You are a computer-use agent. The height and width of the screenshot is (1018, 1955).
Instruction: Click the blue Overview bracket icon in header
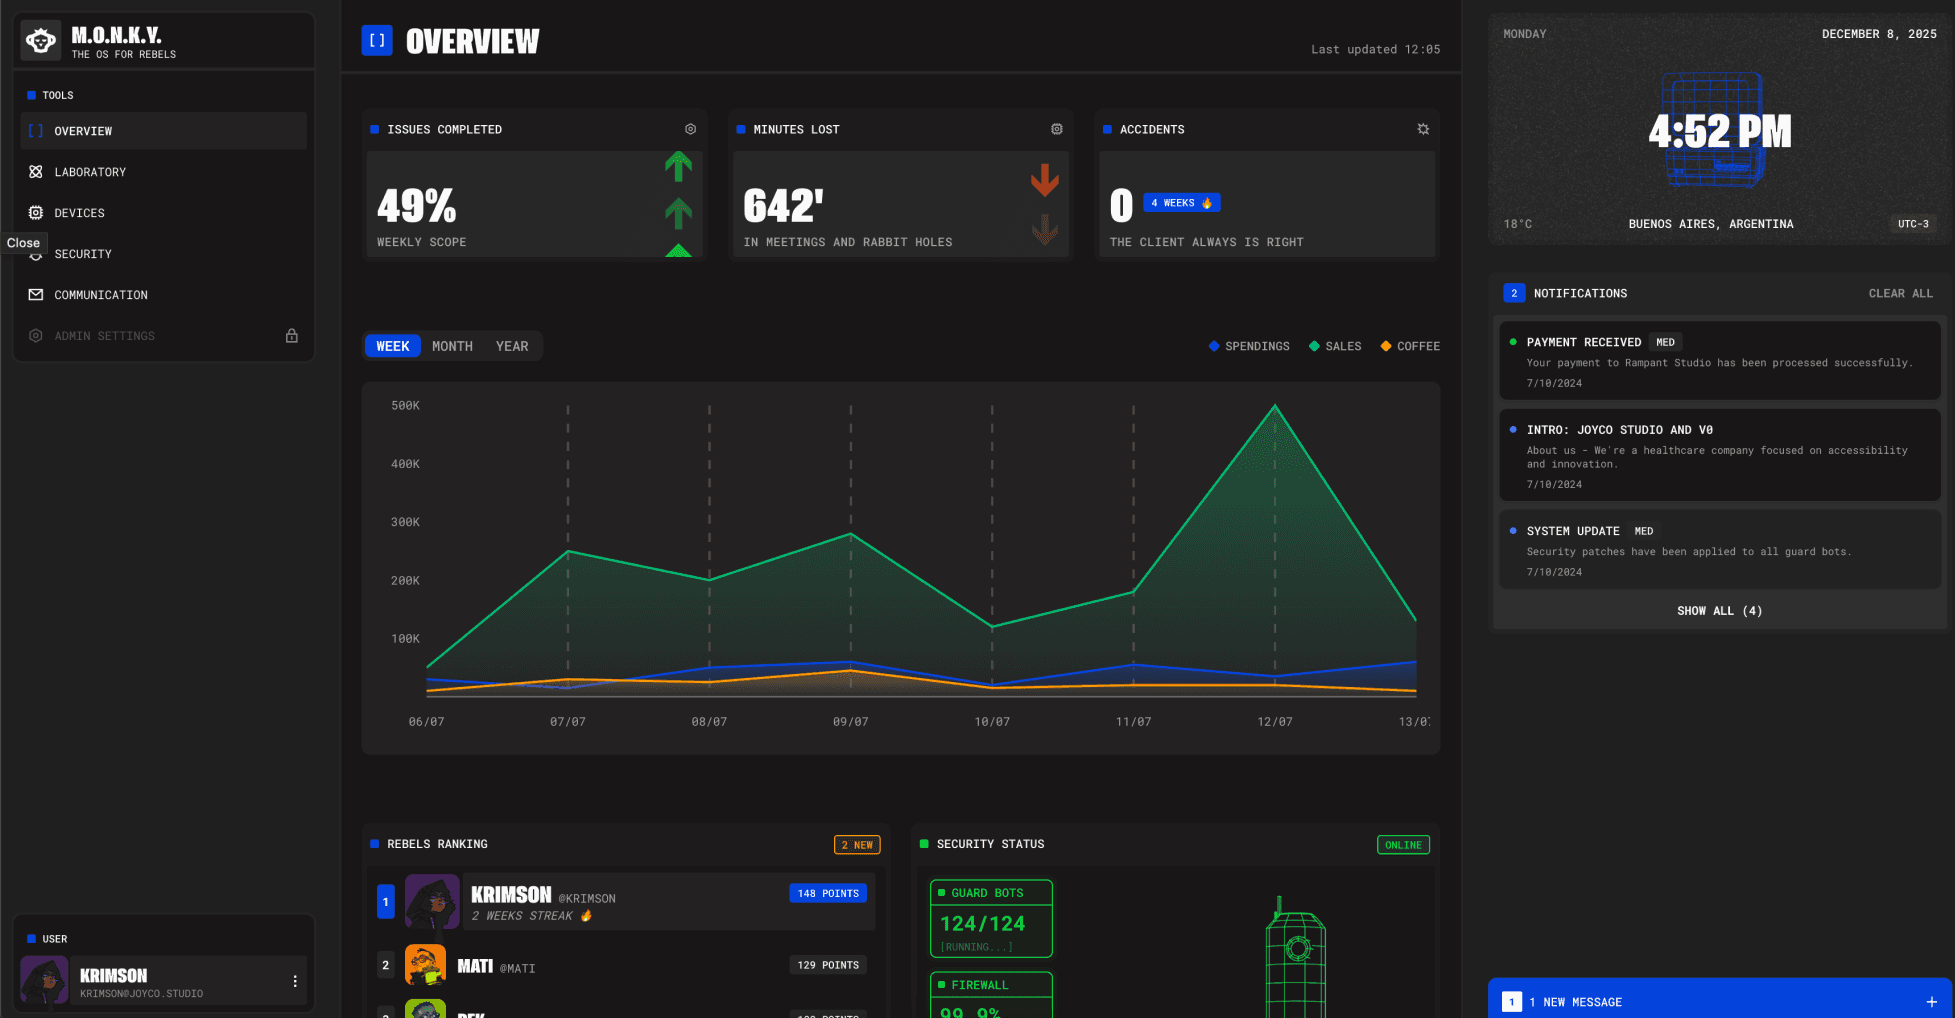point(377,41)
